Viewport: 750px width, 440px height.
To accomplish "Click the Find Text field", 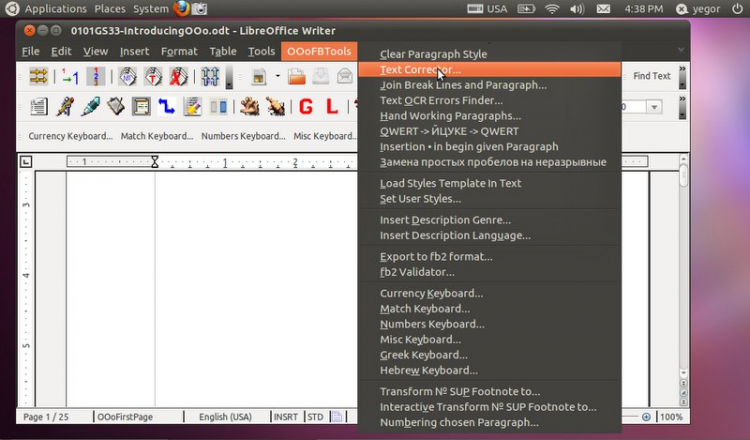I will click(651, 76).
